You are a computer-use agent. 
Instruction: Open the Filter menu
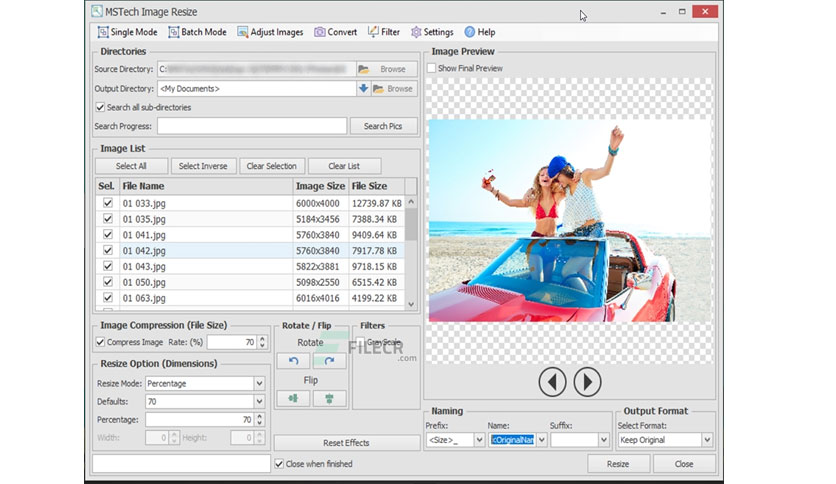pos(384,32)
